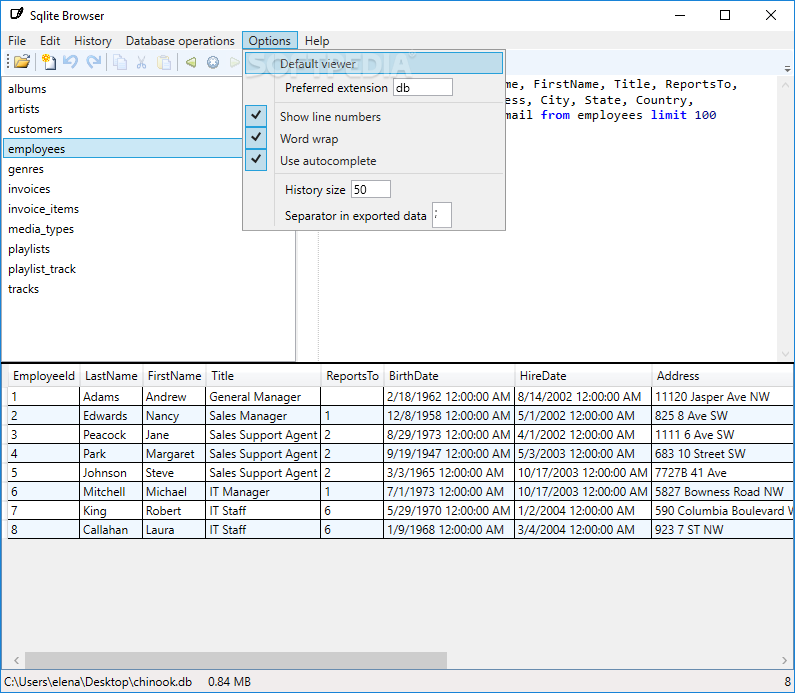Click the Preferred extension field

tap(423, 87)
